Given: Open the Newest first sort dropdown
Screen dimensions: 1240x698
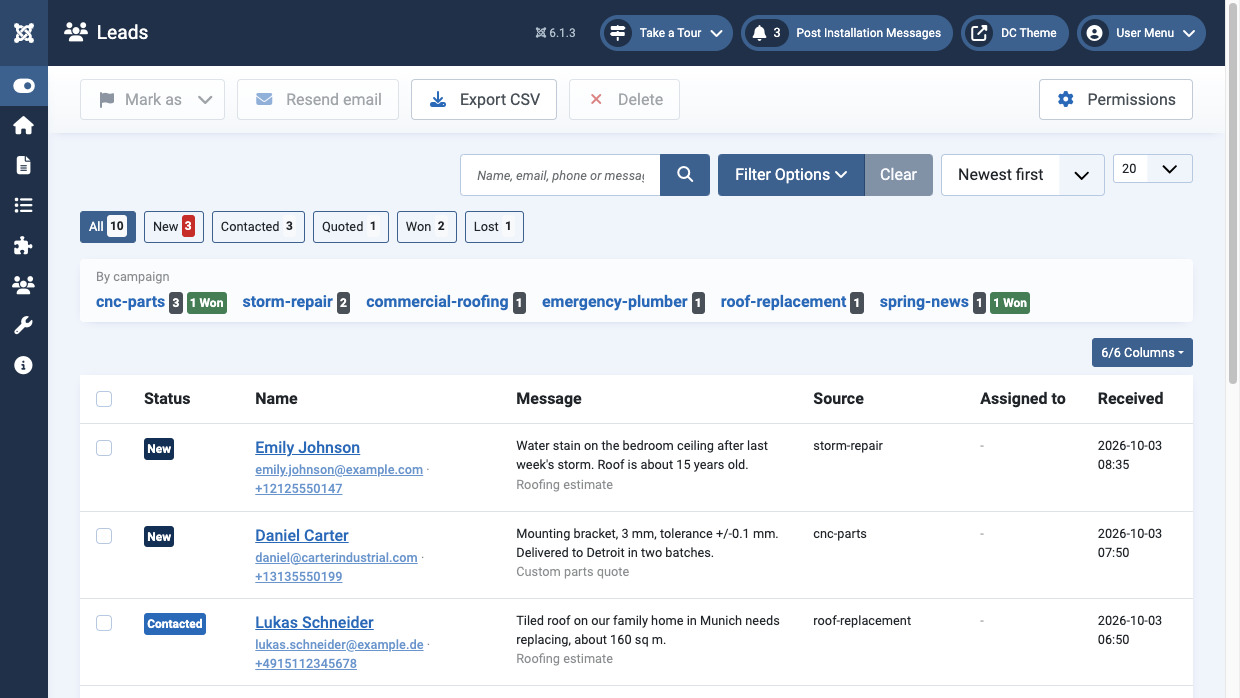Looking at the screenshot, I should pyautogui.click(x=1023, y=175).
